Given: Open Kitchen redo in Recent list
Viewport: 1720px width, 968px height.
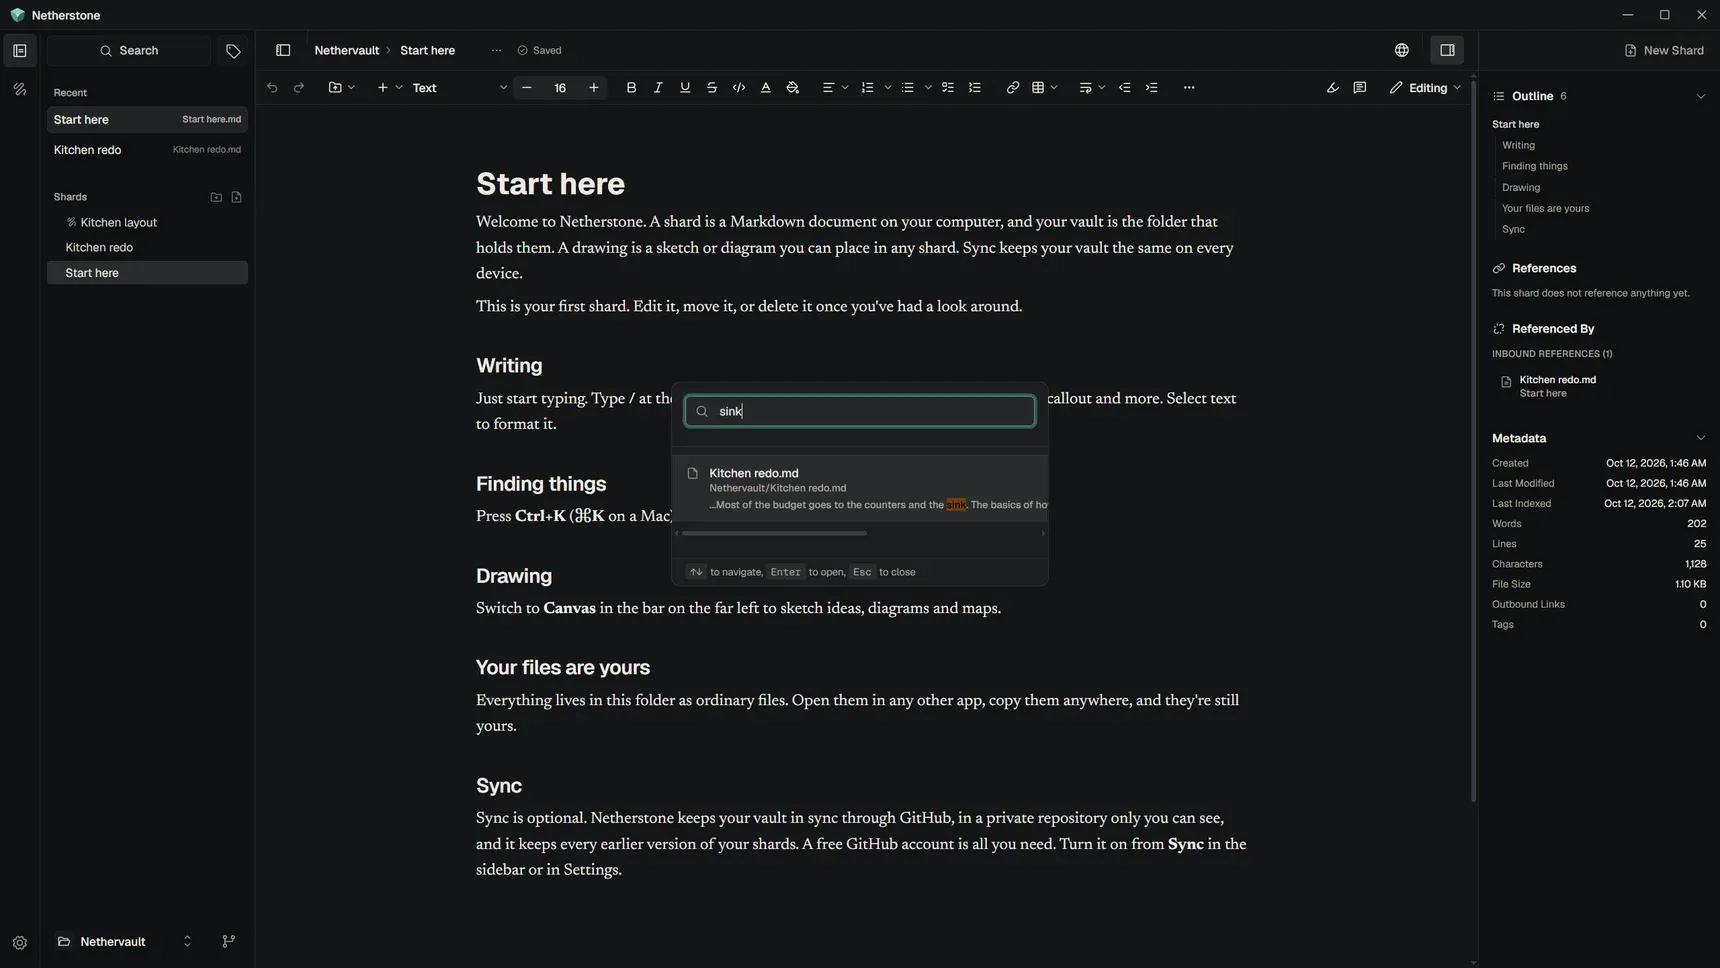Looking at the screenshot, I should (x=147, y=150).
